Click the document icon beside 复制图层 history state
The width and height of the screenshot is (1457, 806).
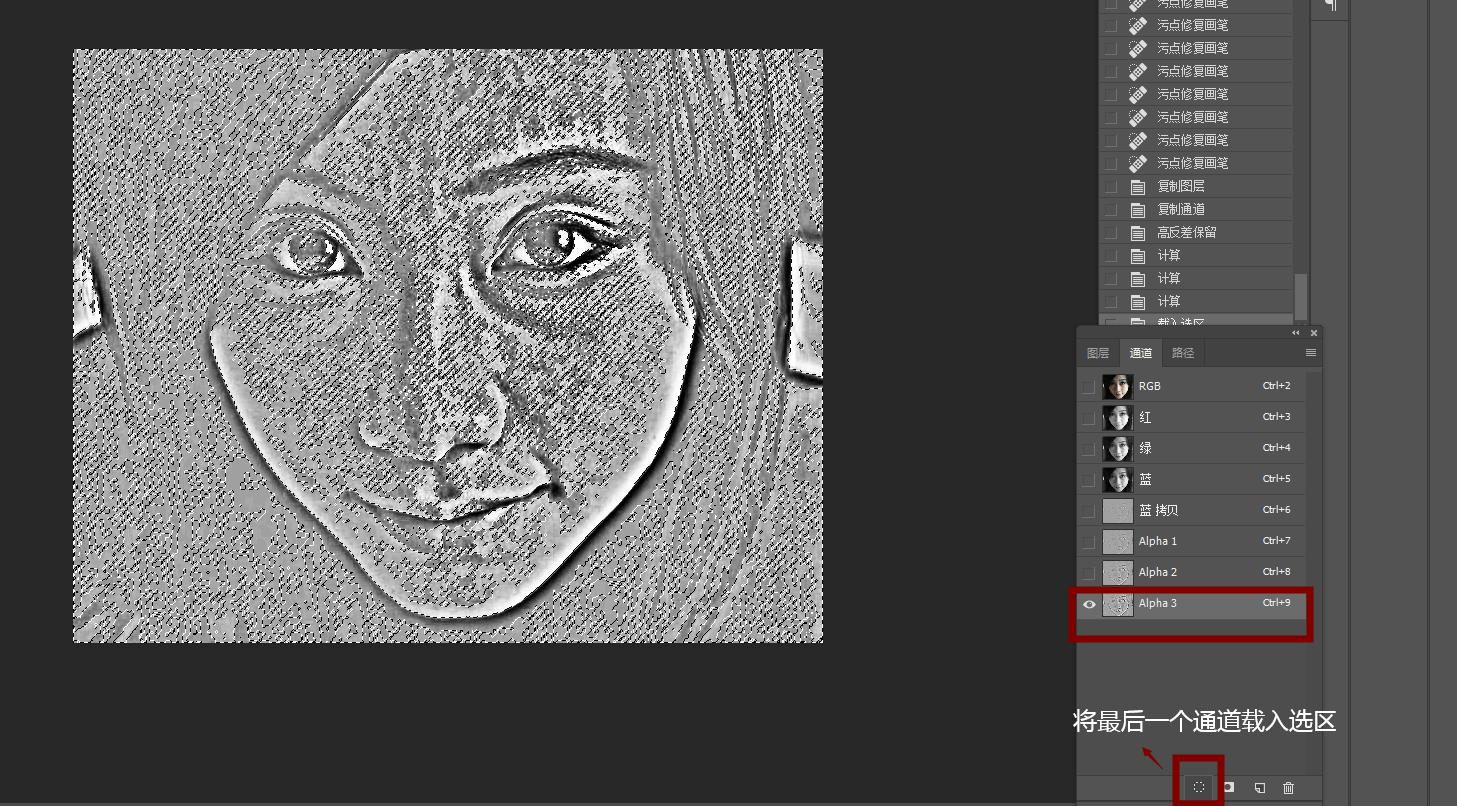tap(1137, 186)
